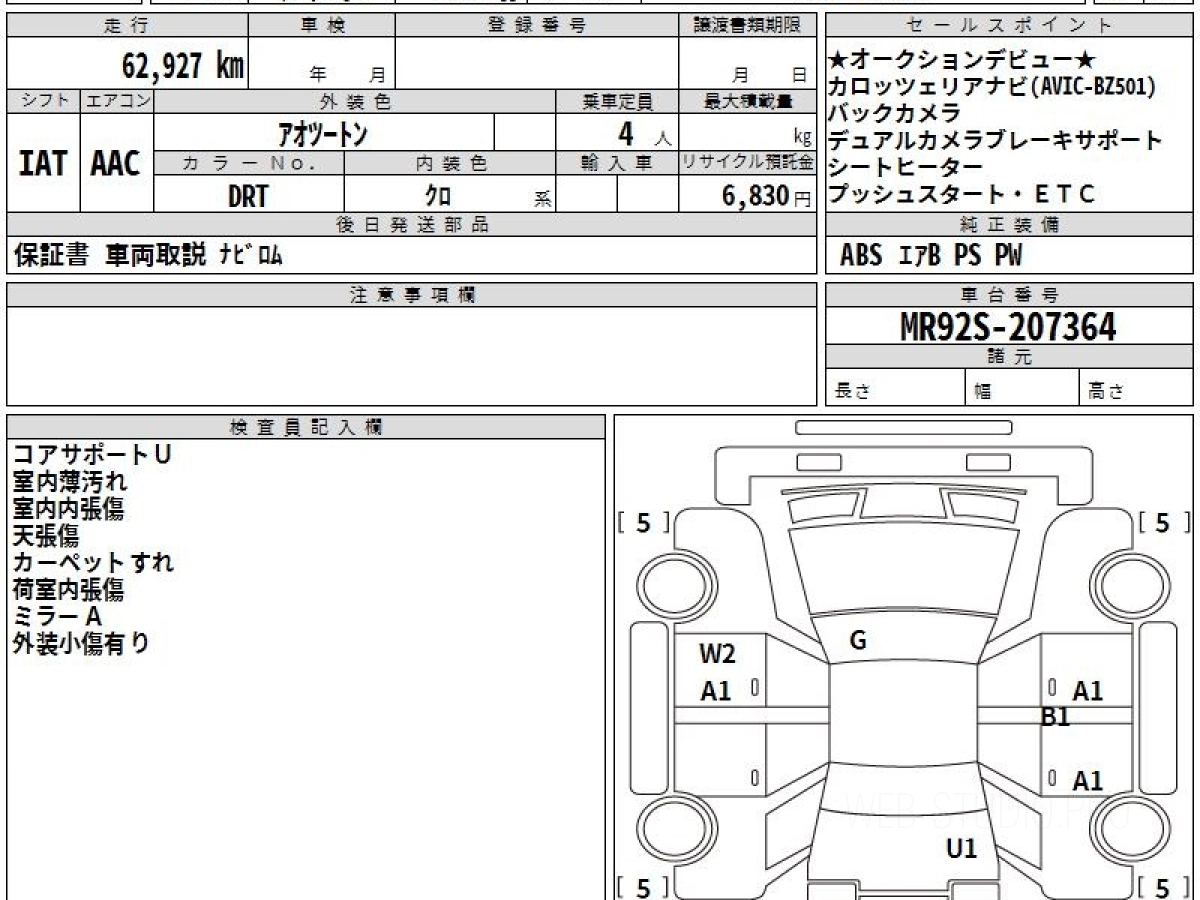The width and height of the screenshot is (1200, 900).
Task: Select exterior color アオツートン
Action: point(323,133)
